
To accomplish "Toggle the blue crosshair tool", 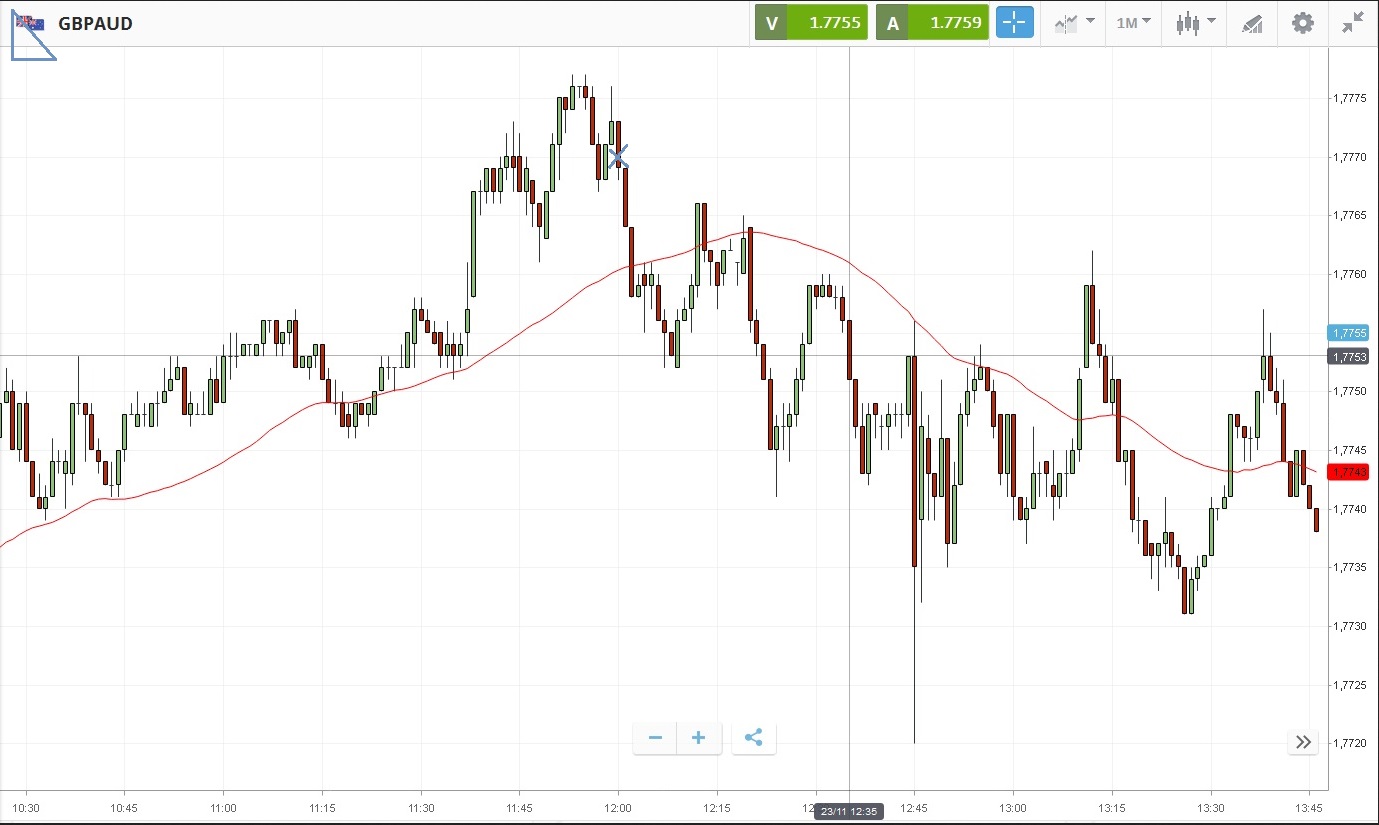I will (1014, 22).
